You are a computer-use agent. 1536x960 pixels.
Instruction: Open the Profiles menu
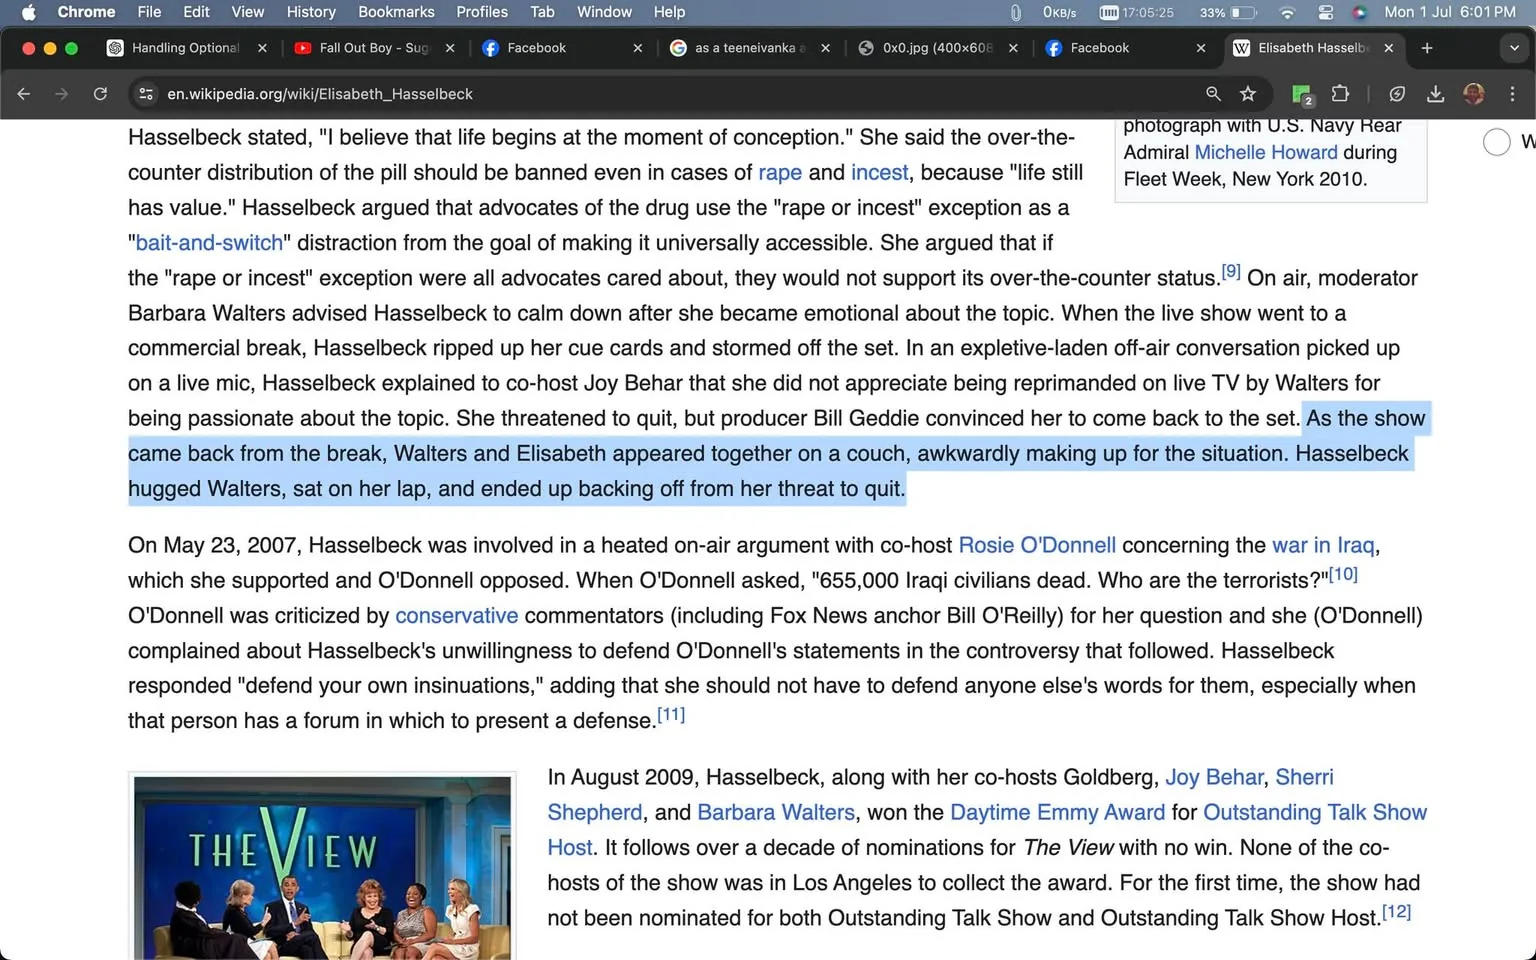[x=482, y=12]
